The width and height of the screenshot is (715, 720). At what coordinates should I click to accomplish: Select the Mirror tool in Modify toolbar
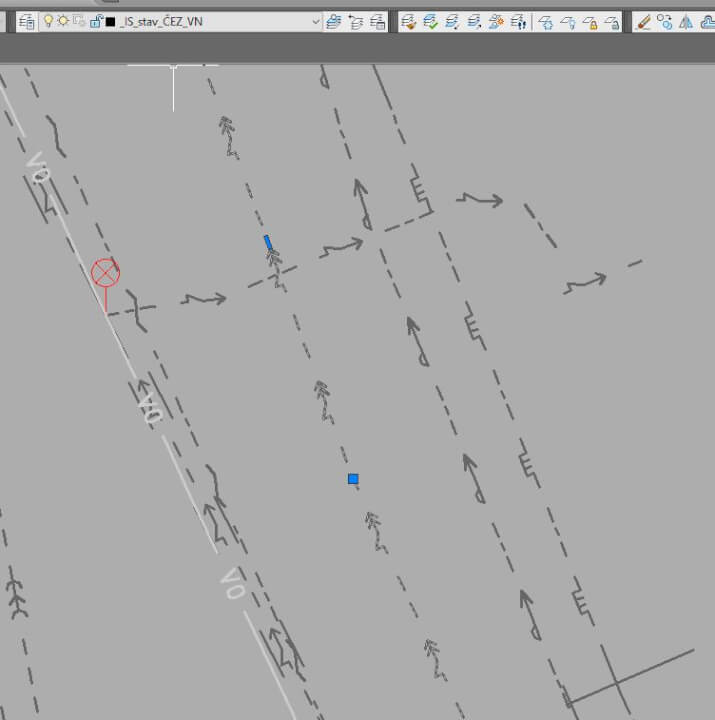[686, 21]
